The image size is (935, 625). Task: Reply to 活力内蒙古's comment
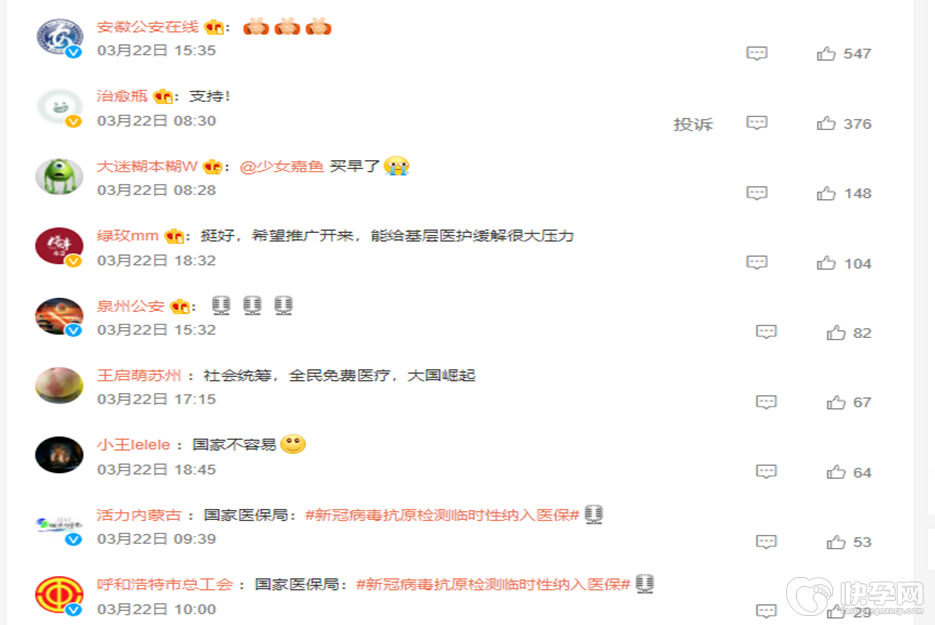[x=766, y=542]
